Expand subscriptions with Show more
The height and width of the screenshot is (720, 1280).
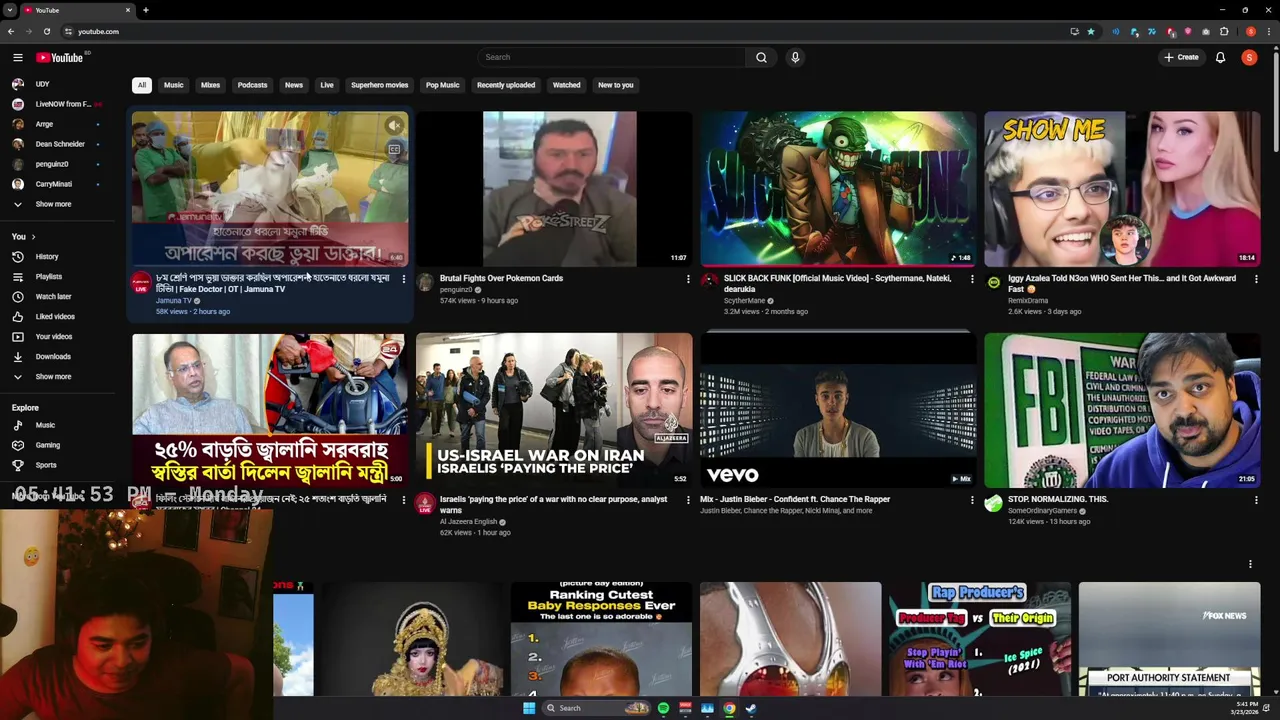pos(53,204)
